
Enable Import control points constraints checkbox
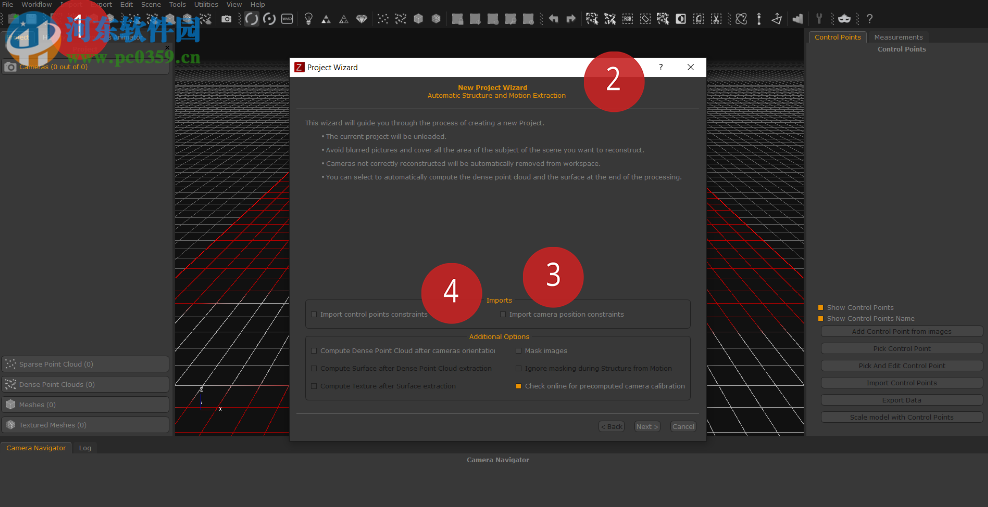coord(314,314)
